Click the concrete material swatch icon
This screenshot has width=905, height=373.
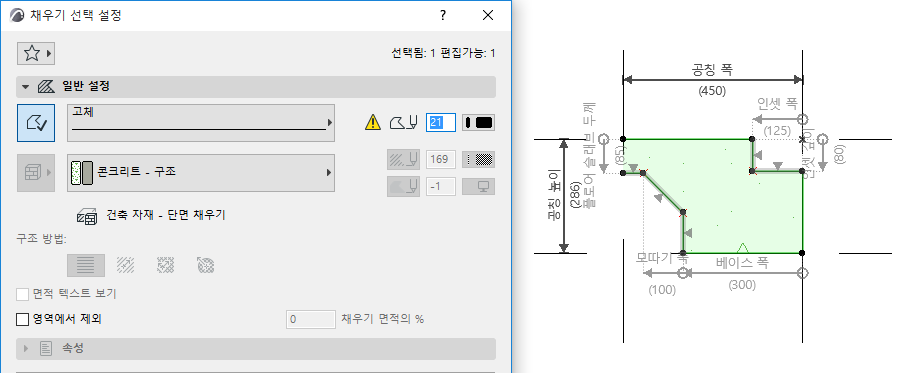(x=81, y=172)
